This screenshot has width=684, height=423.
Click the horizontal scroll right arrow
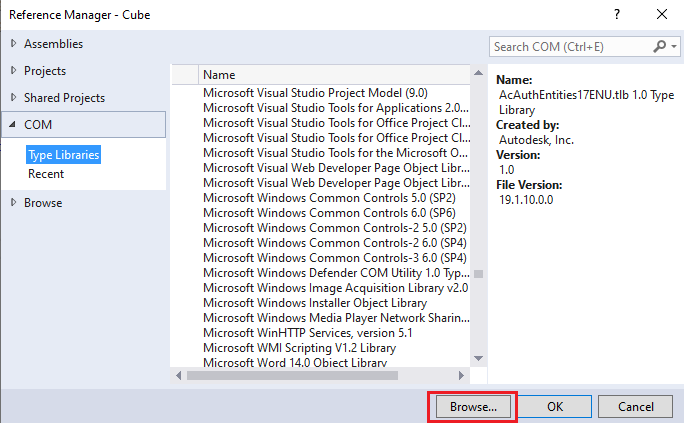(x=461, y=375)
